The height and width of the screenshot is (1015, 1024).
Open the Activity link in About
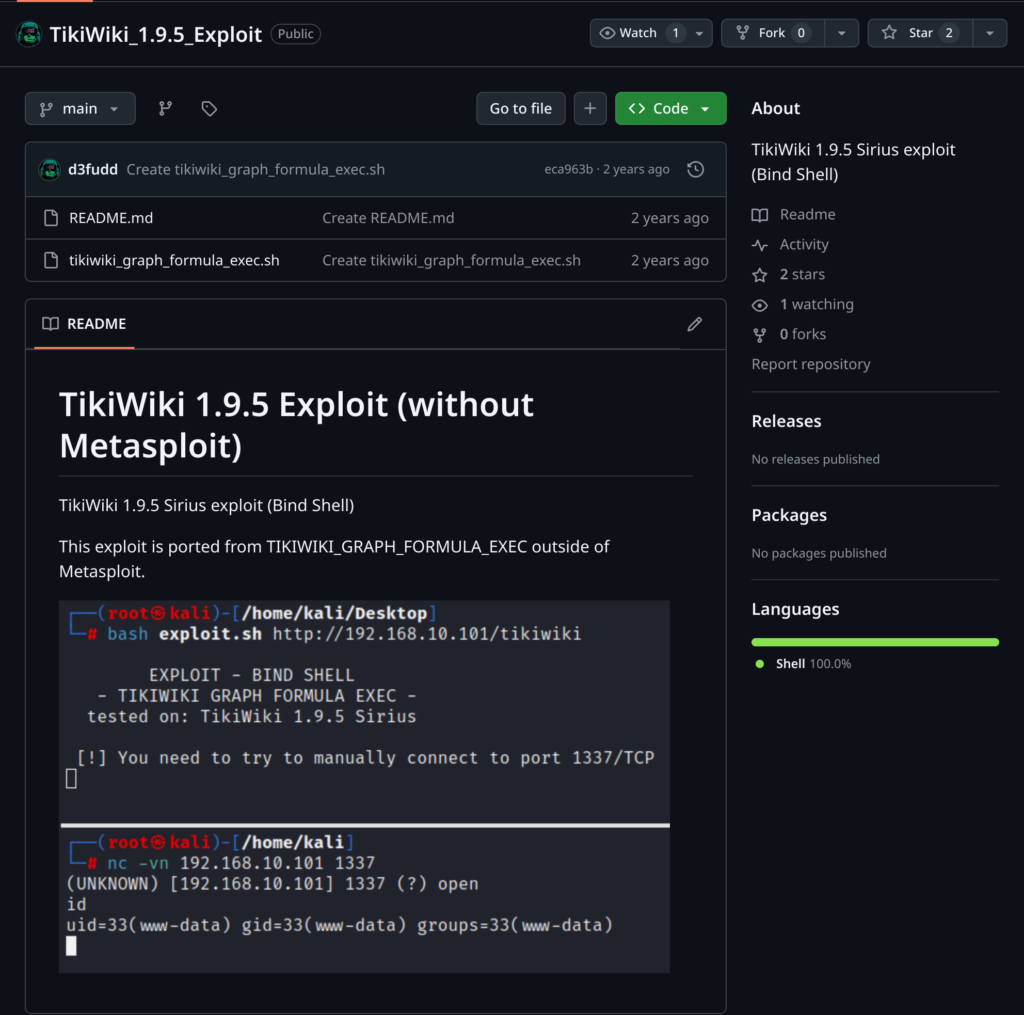804,245
